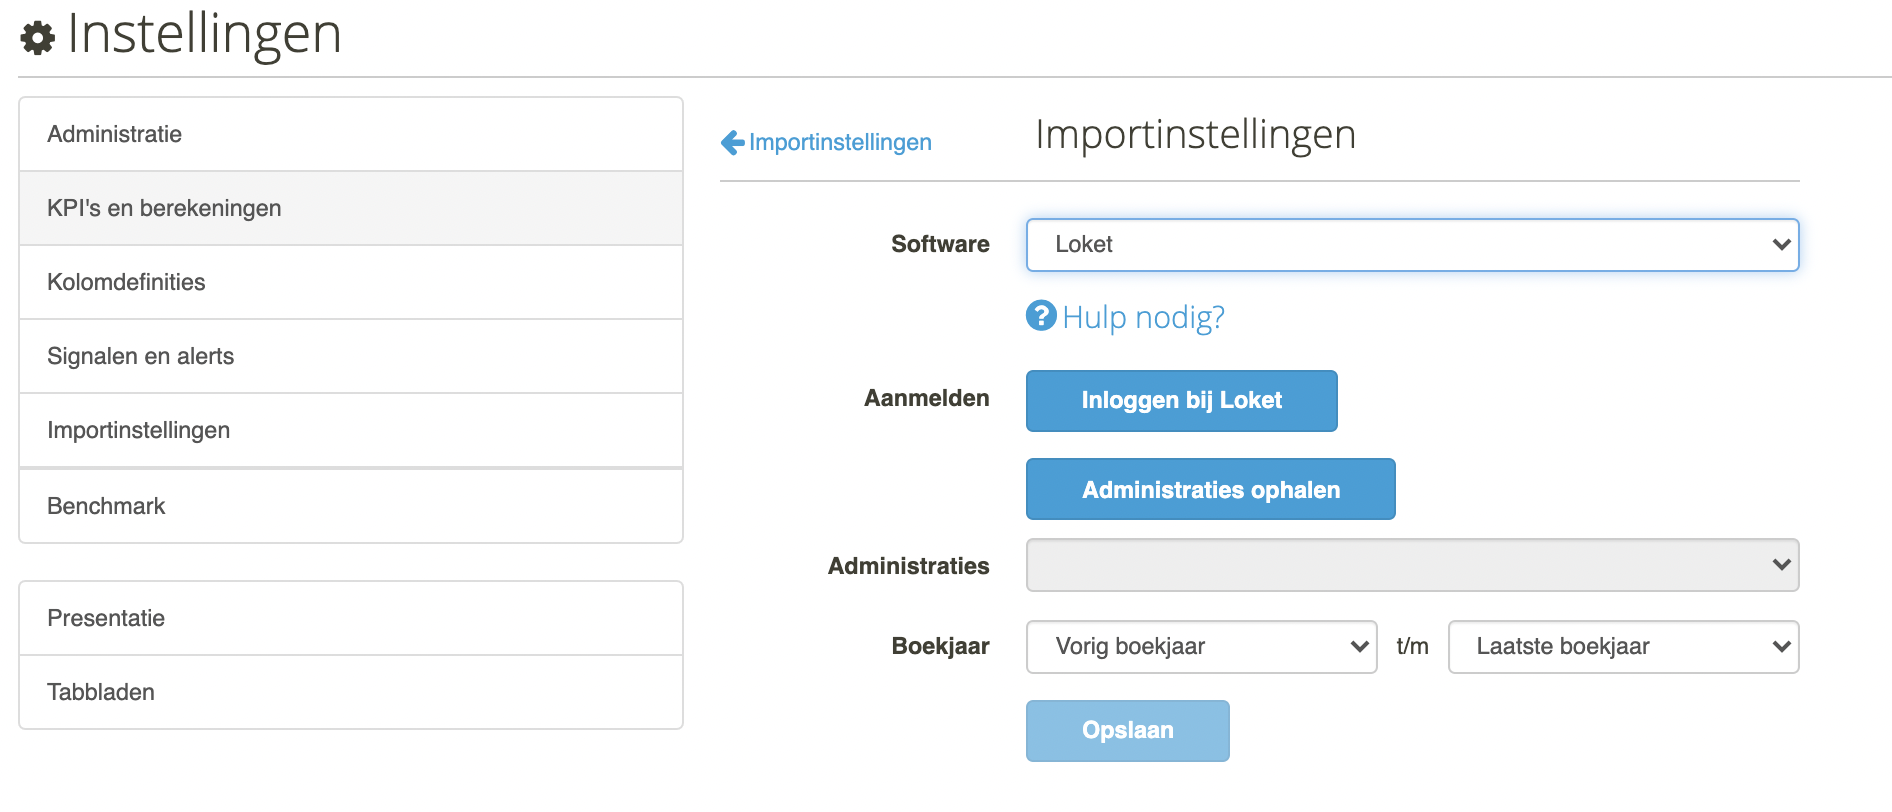The width and height of the screenshot is (1892, 812).
Task: Open the Benchmark section
Action: click(351, 506)
